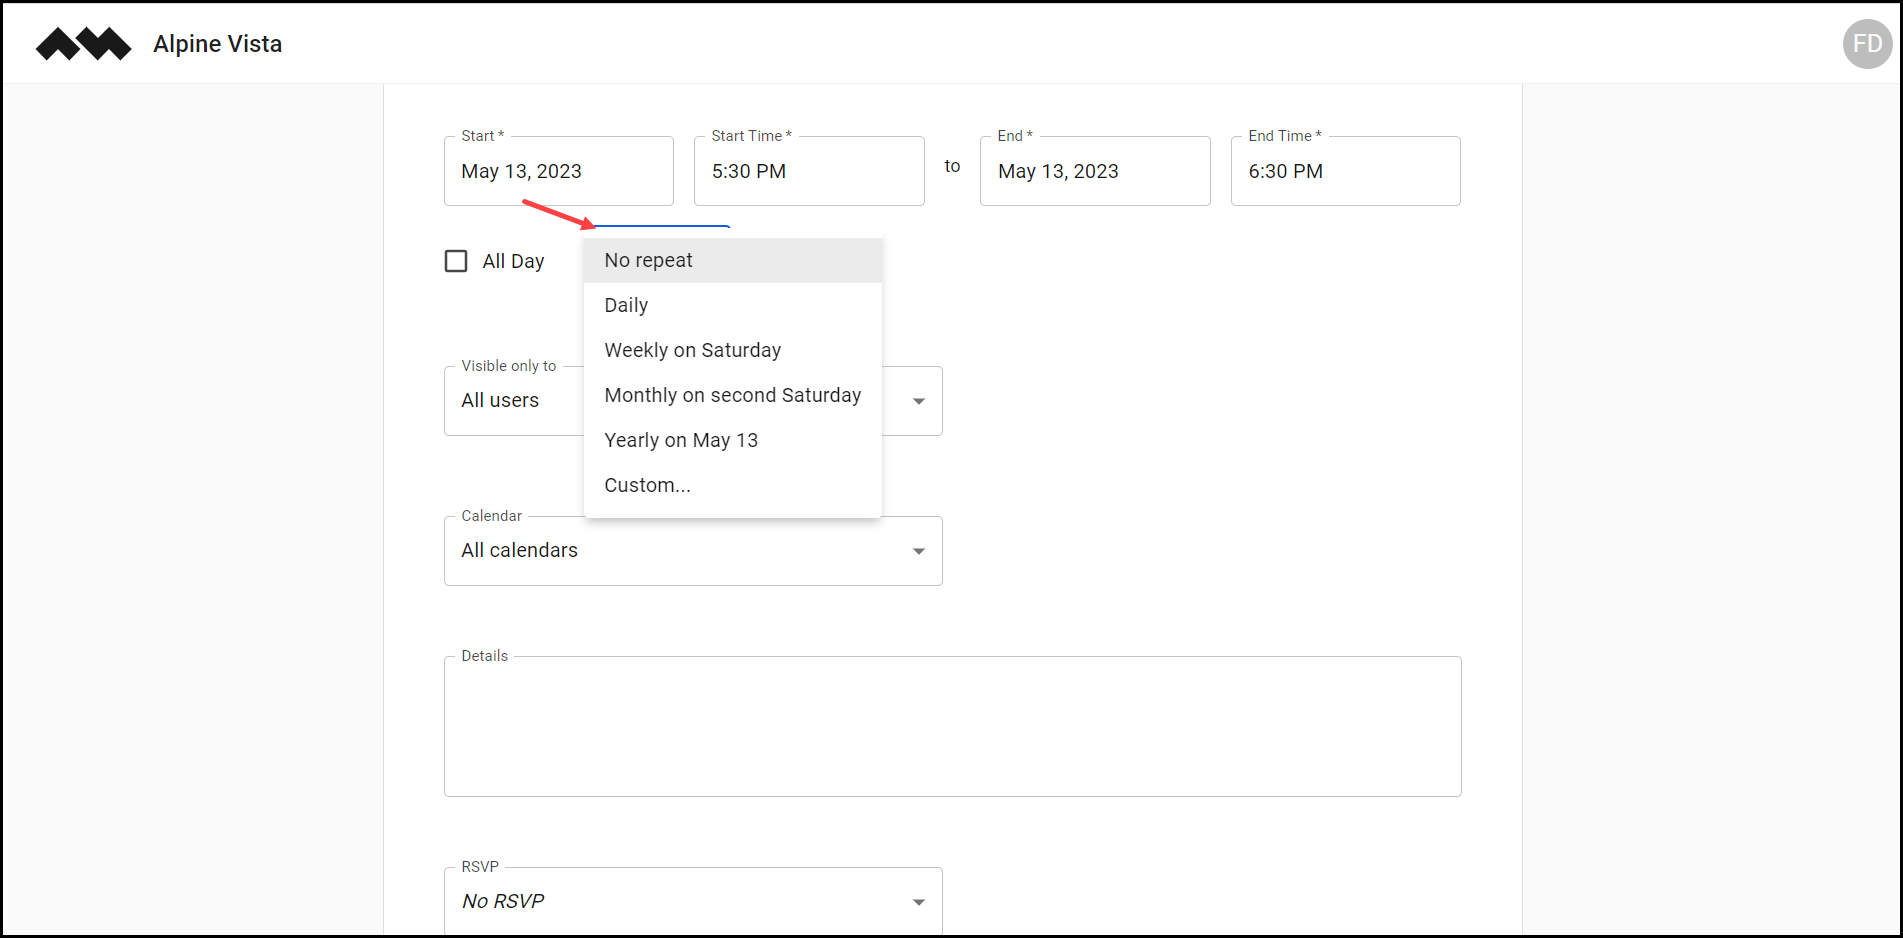Open the Start date field

coord(559,171)
